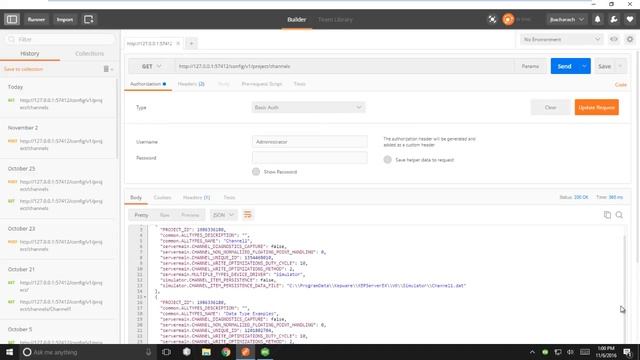This screenshot has height=360, width=640.
Task: Select the History sidebar tab
Action: click(30, 53)
